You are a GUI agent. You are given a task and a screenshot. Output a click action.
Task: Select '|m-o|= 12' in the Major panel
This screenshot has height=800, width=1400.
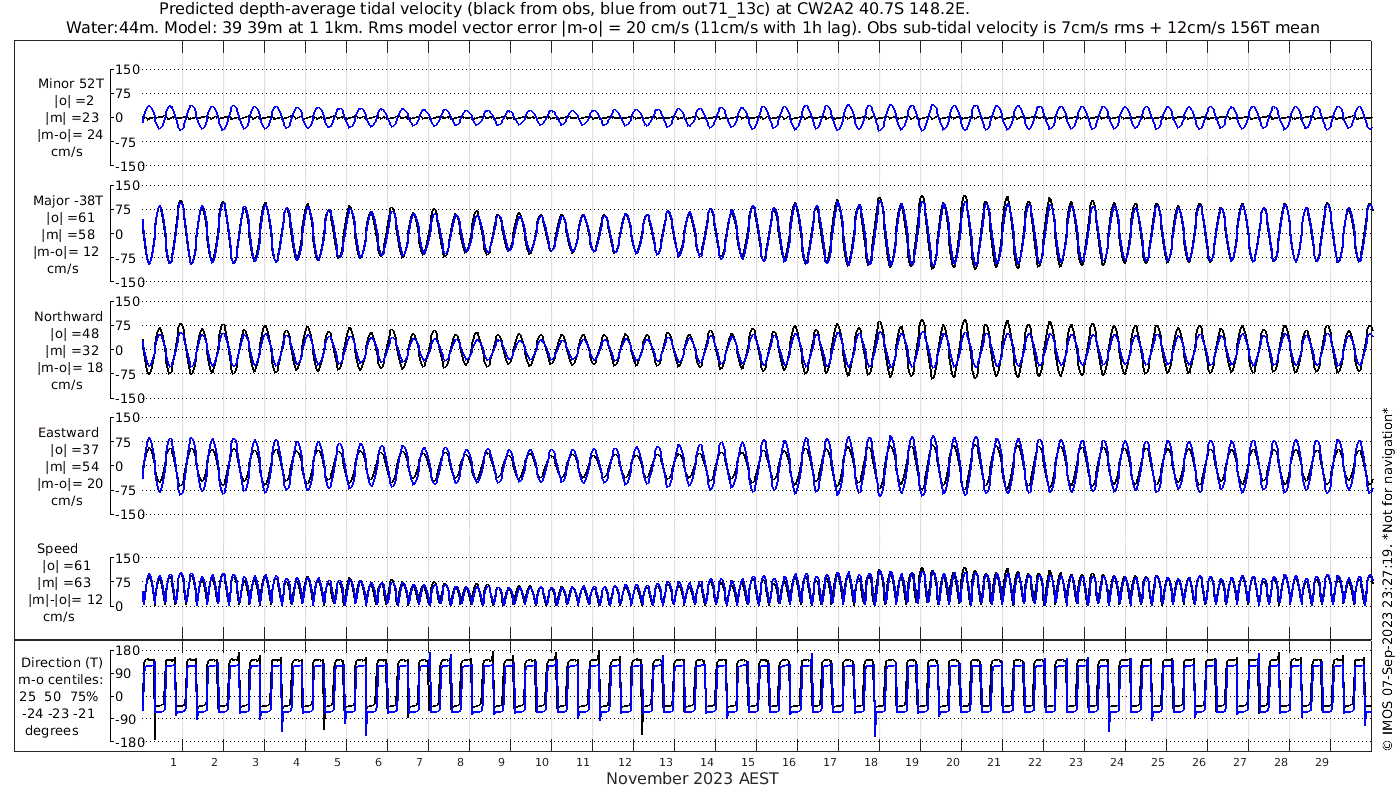pos(66,252)
